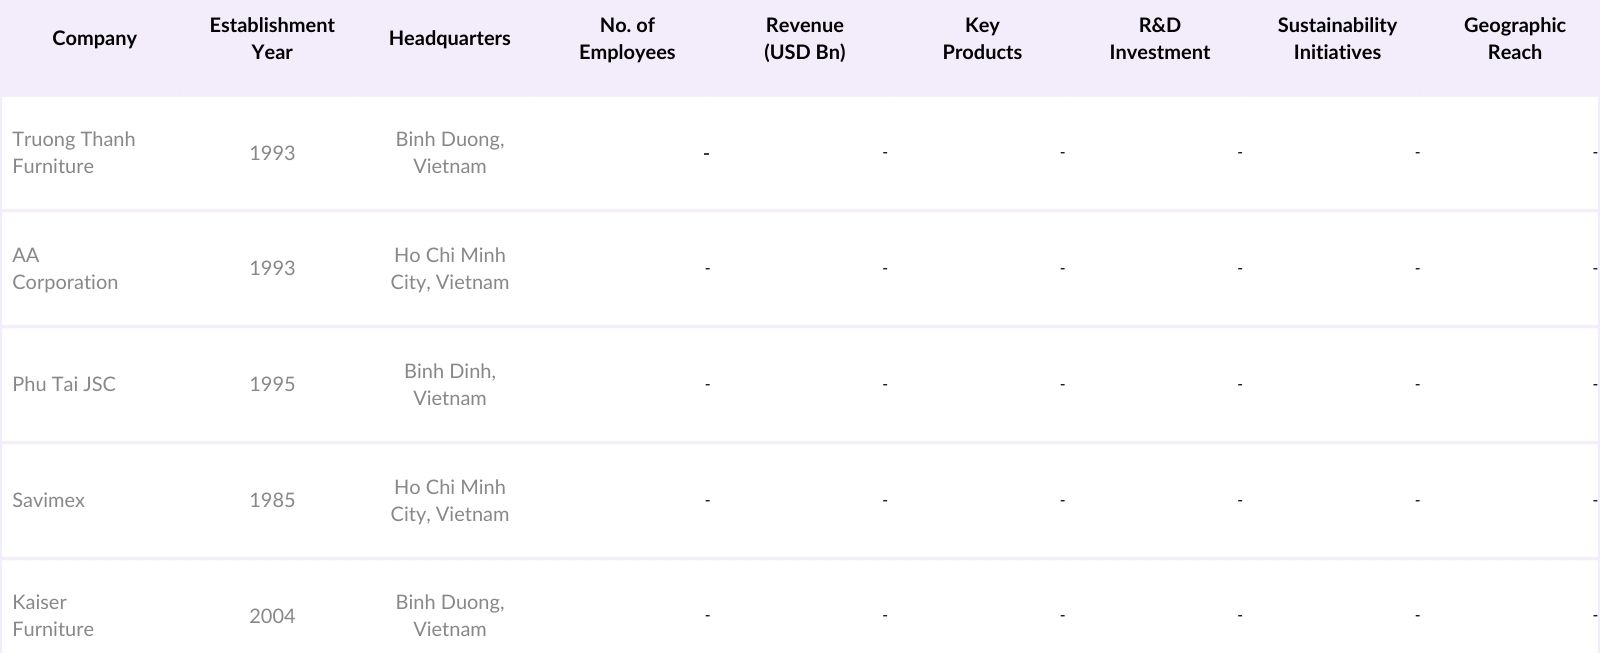Click the Savimex company name
This screenshot has height=653, width=1600.
pyautogui.click(x=49, y=500)
